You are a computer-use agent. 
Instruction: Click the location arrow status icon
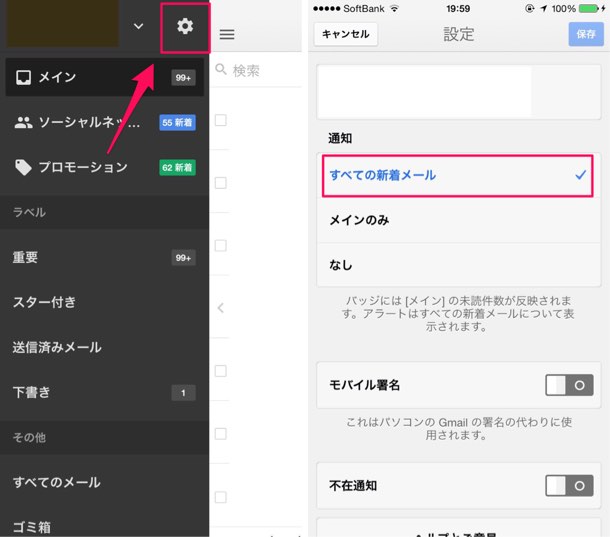point(543,9)
